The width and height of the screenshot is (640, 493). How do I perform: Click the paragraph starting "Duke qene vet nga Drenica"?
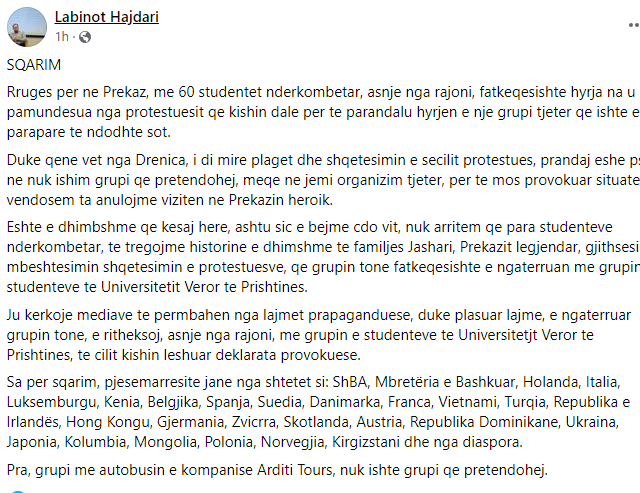pyautogui.click(x=323, y=180)
